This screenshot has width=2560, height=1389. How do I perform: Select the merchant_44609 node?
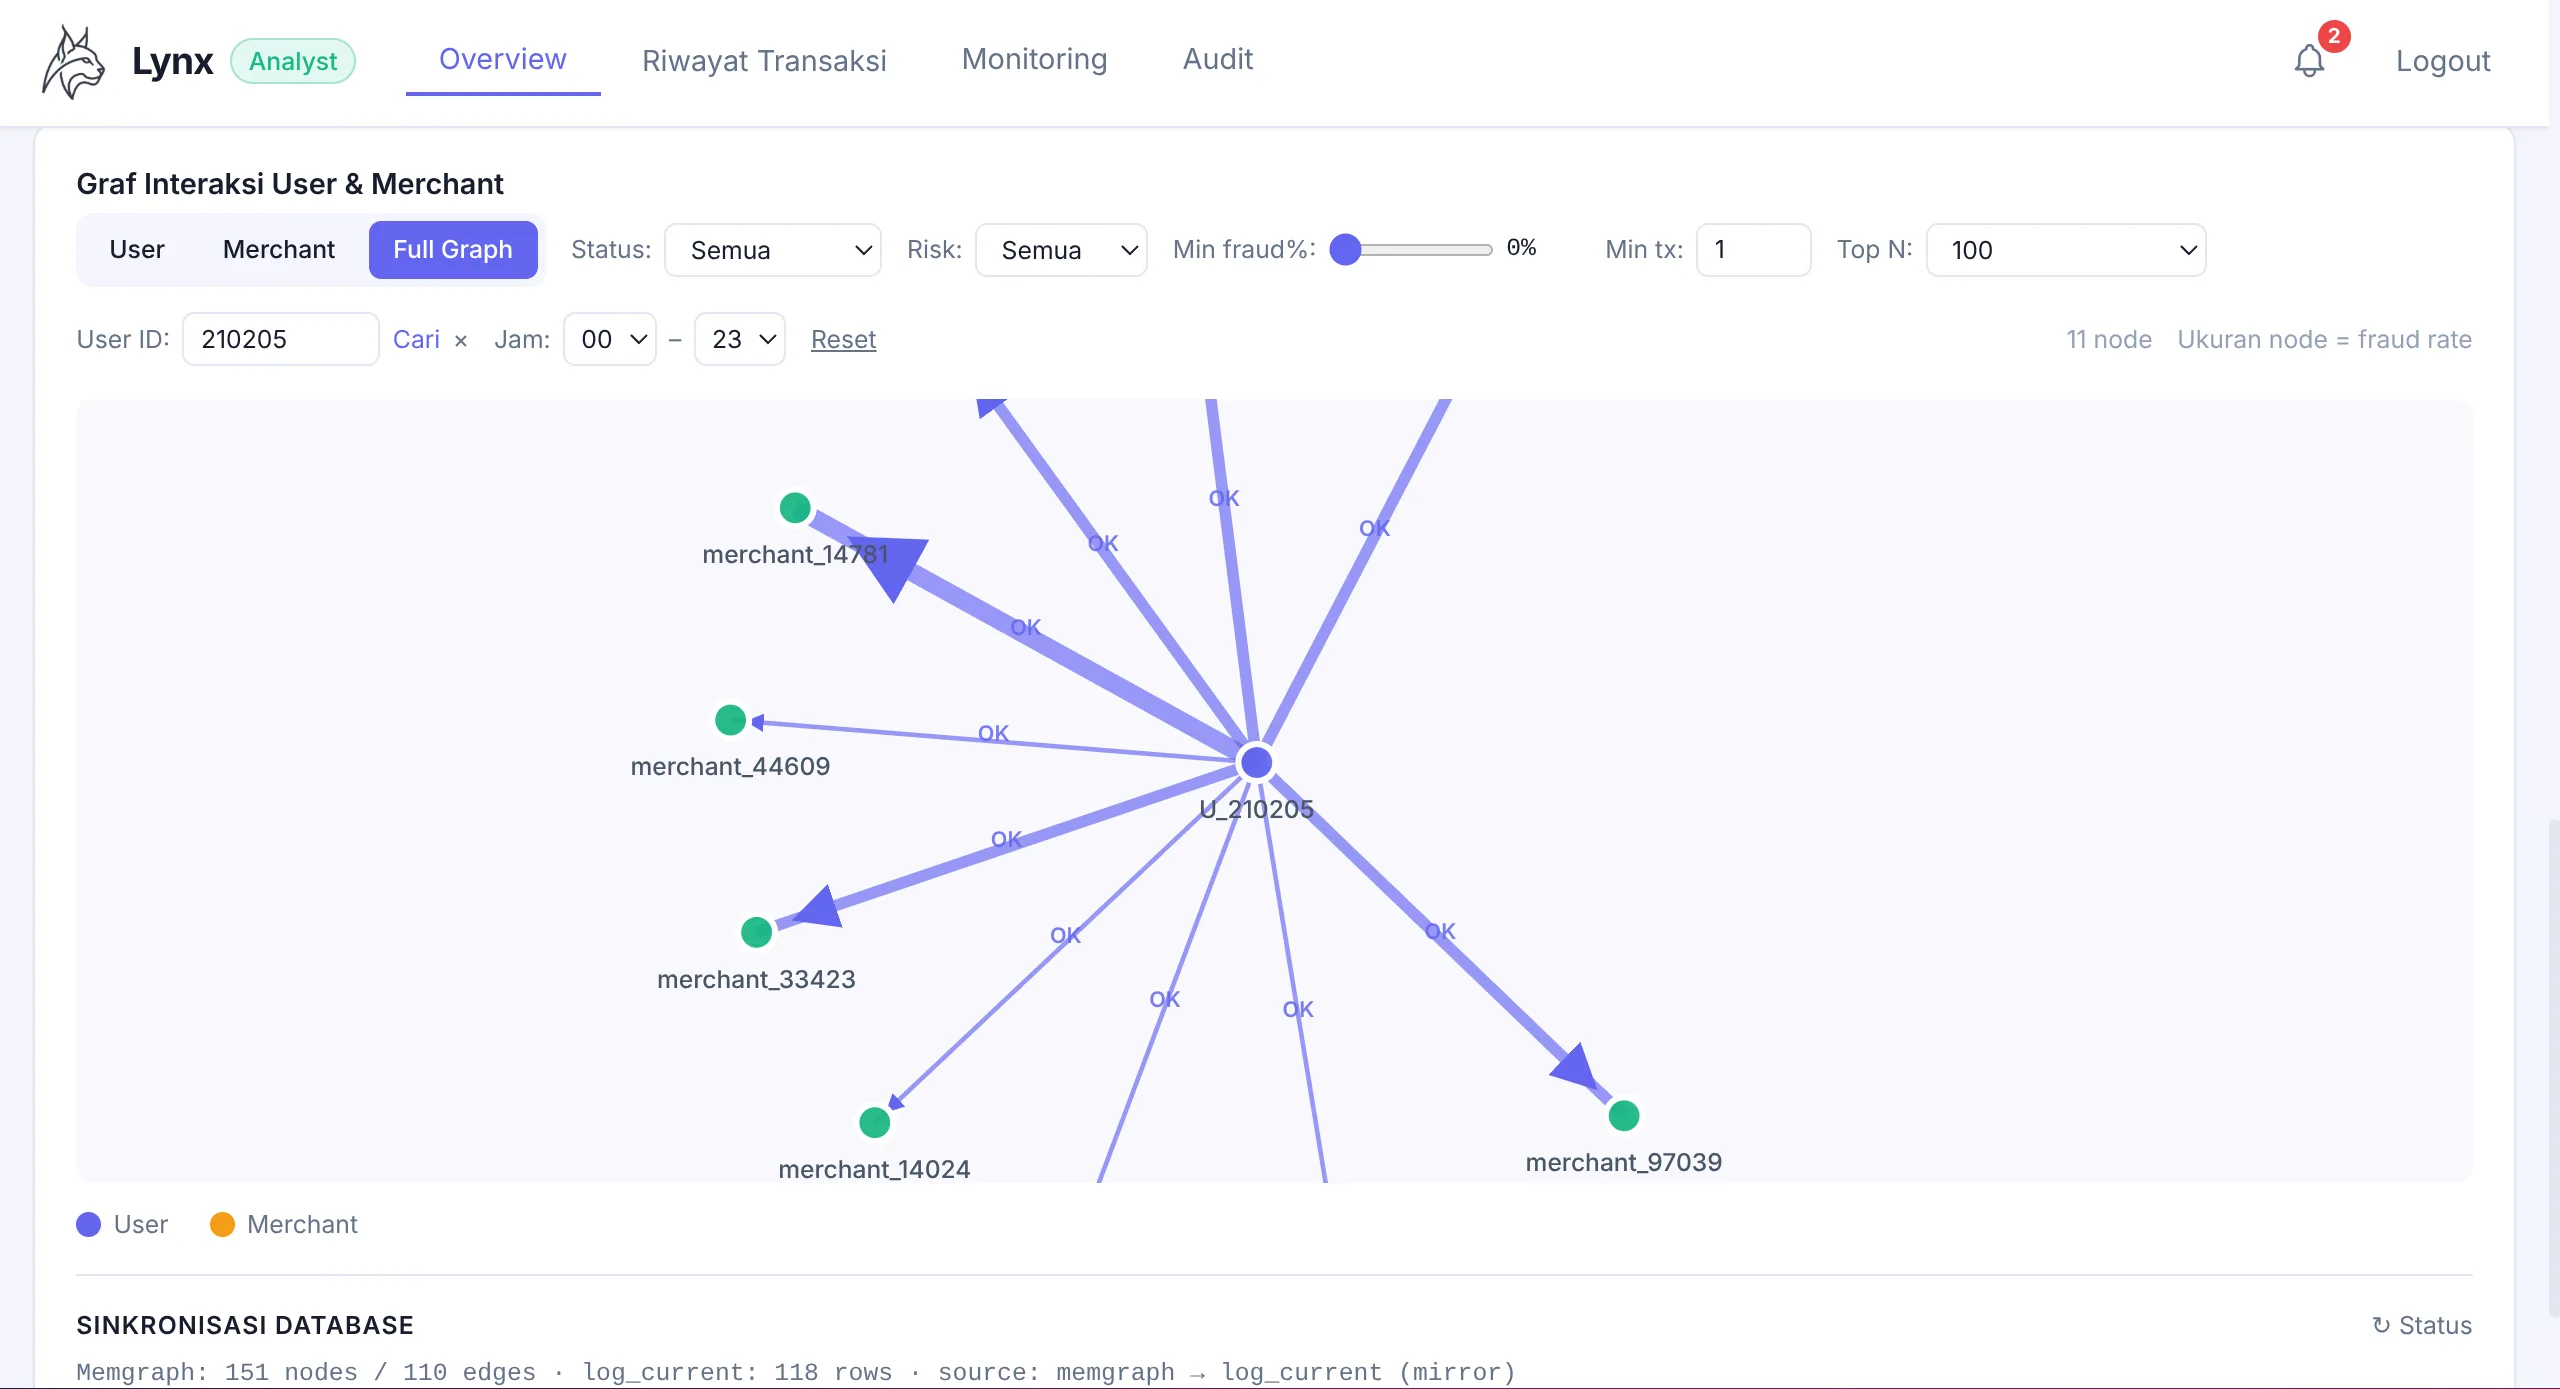[x=731, y=720]
